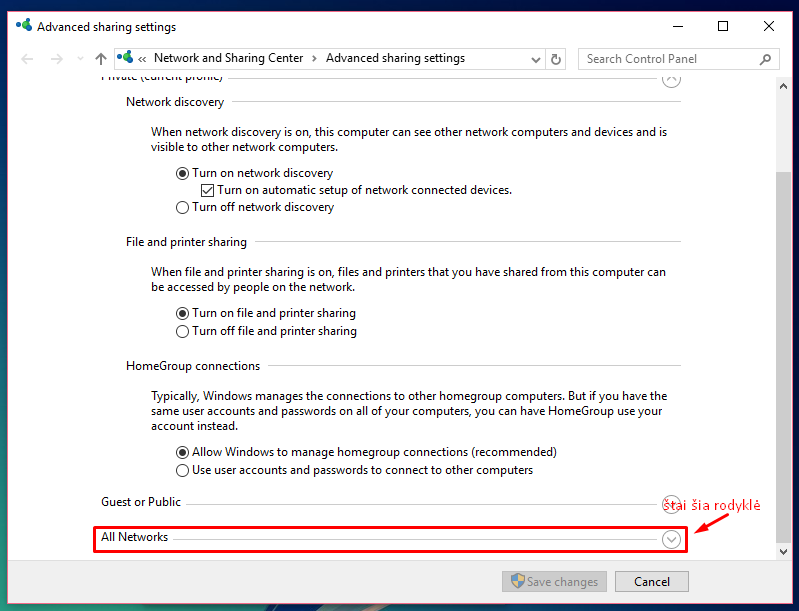Minimize the Advanced sharing settings window
799x611 pixels.
678,26
